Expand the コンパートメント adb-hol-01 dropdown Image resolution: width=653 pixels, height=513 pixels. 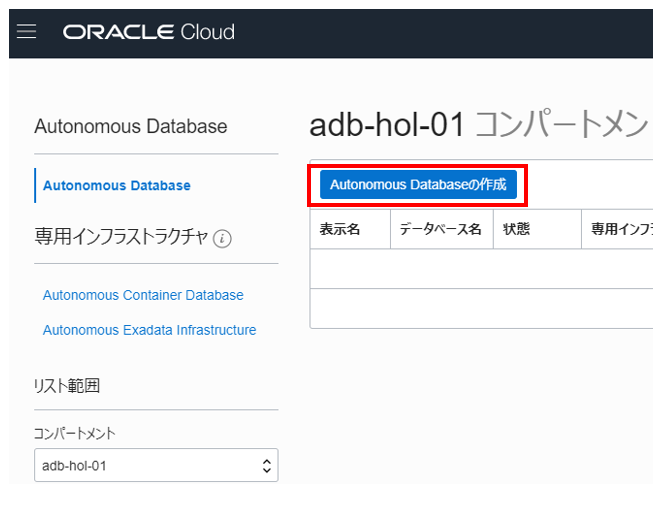[155, 465]
